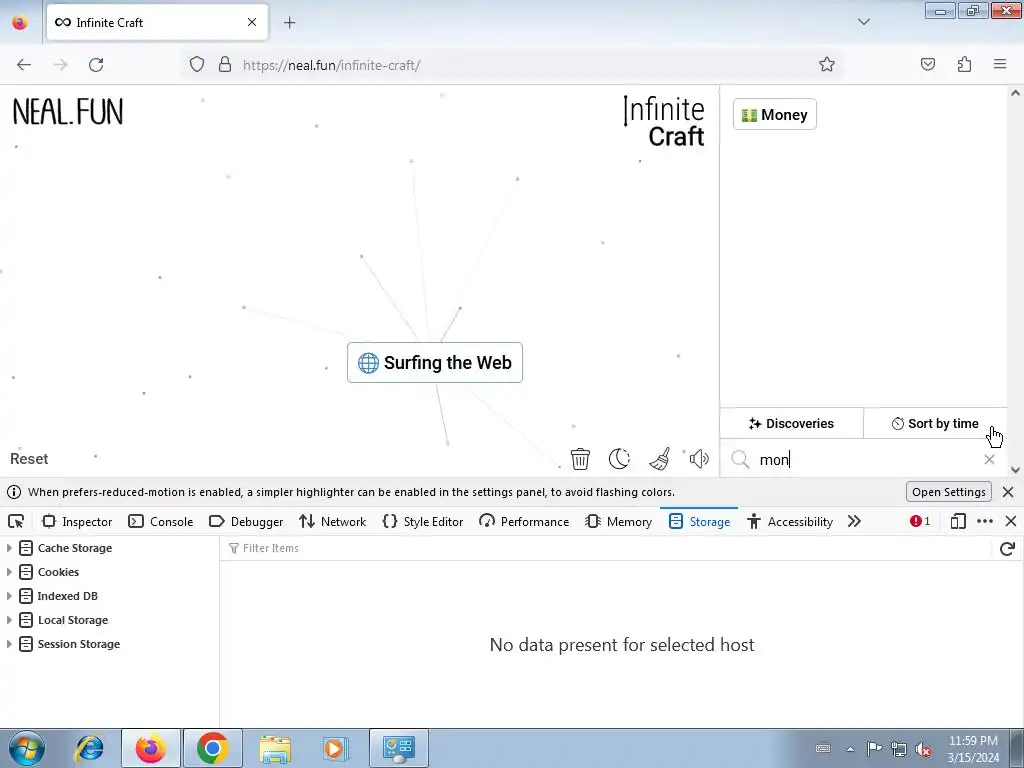The width and height of the screenshot is (1024, 768).
Task: Clear the search text with X
Action: coord(989,459)
